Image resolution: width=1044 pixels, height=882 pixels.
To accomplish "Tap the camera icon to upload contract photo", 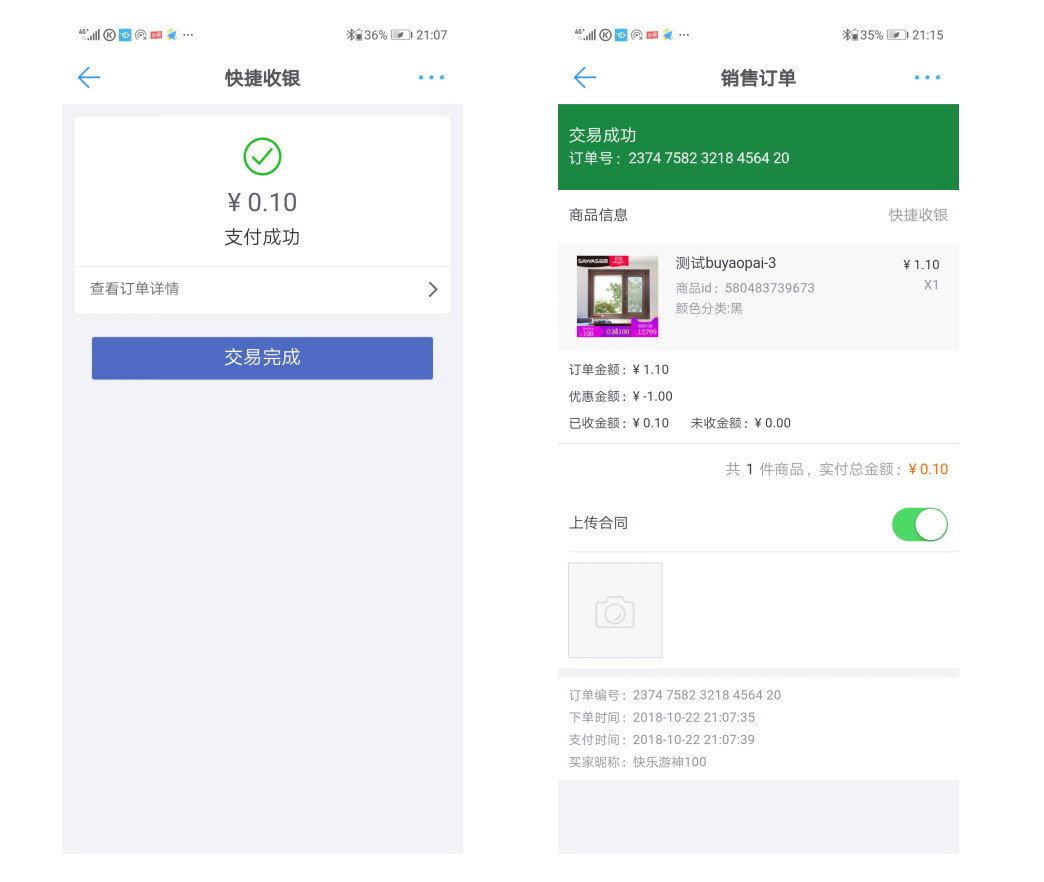I will [x=615, y=610].
